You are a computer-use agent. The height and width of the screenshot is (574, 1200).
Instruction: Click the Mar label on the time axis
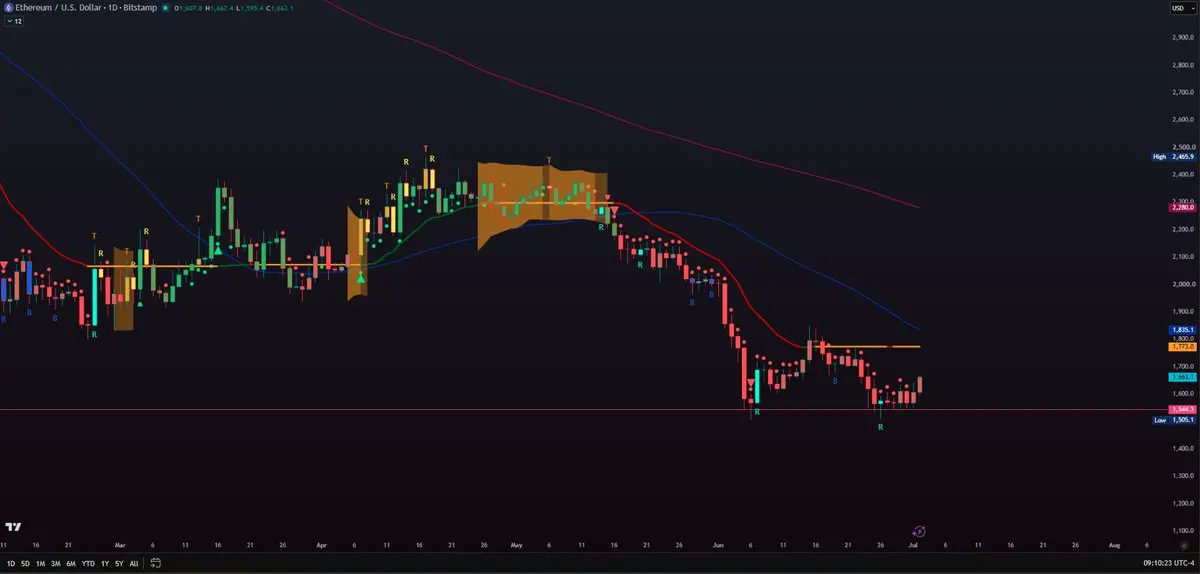(120, 546)
